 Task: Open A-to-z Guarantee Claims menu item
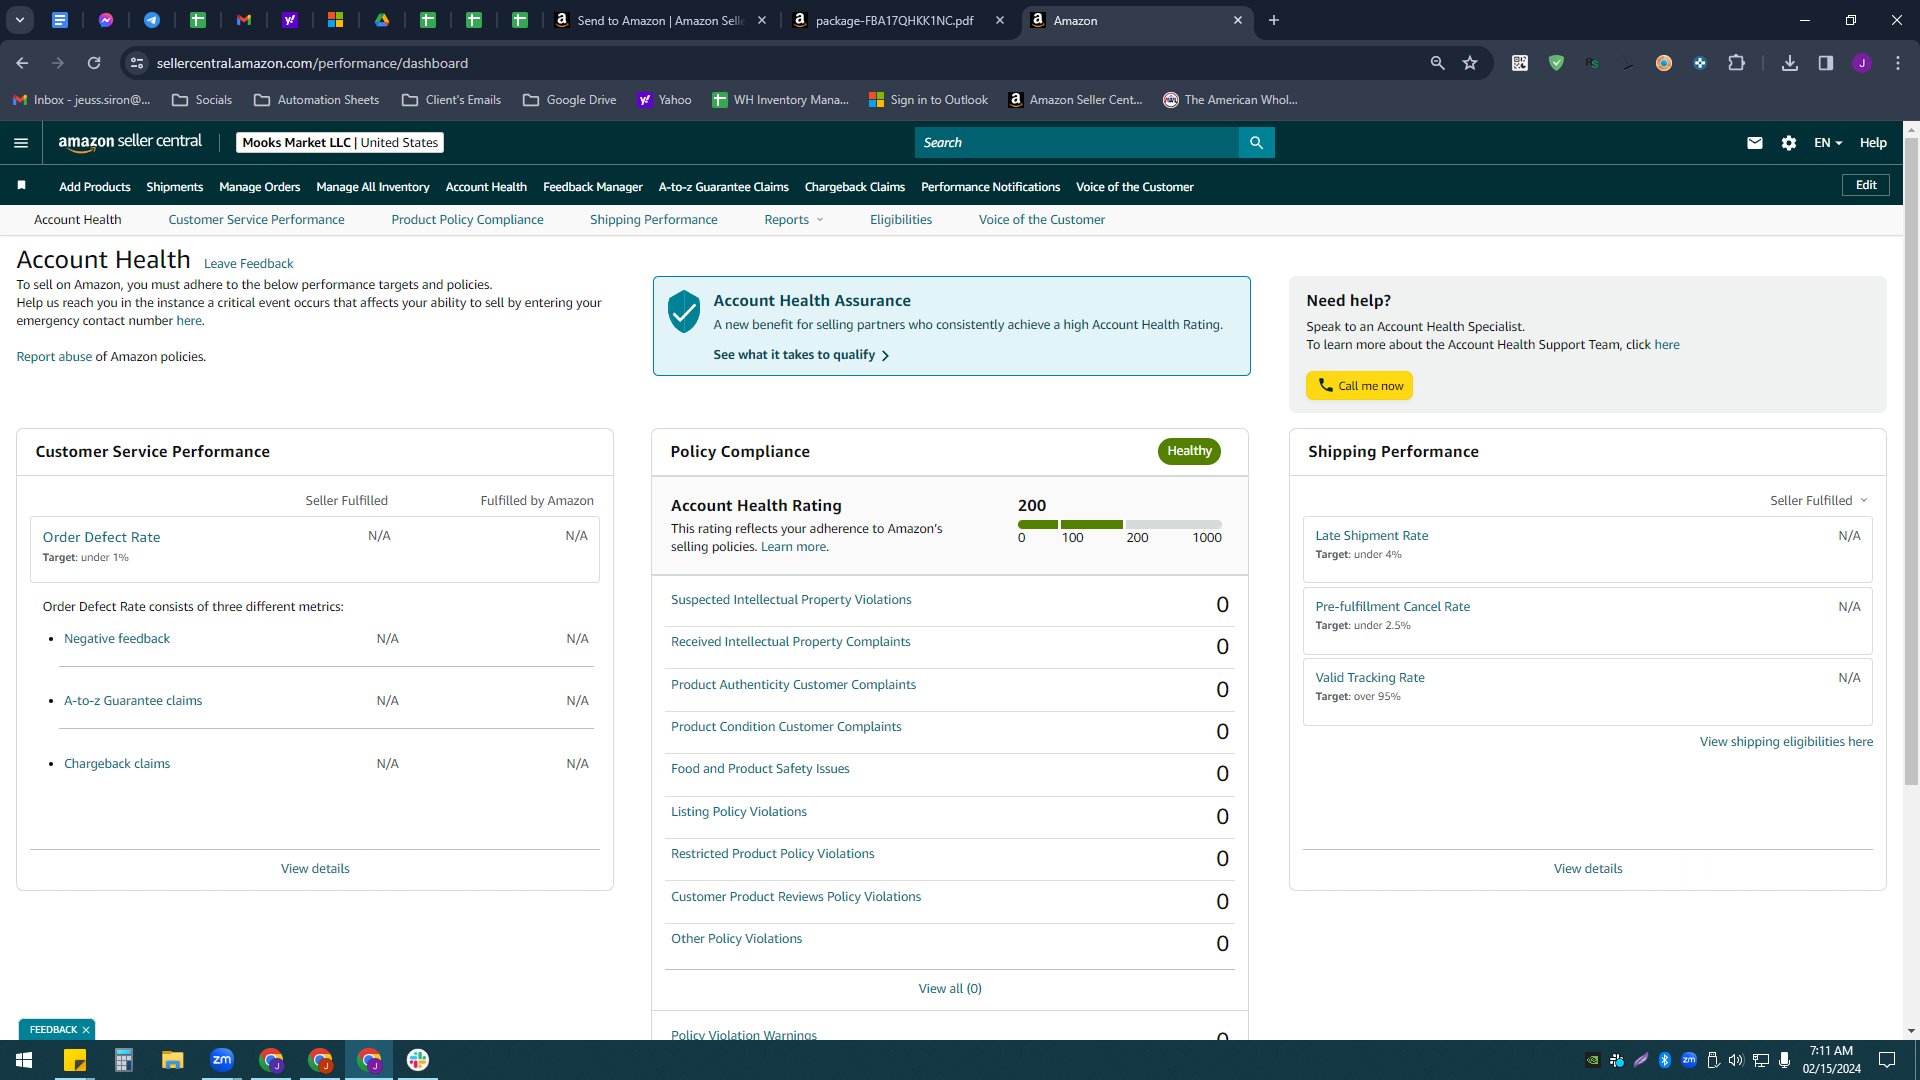723,187
